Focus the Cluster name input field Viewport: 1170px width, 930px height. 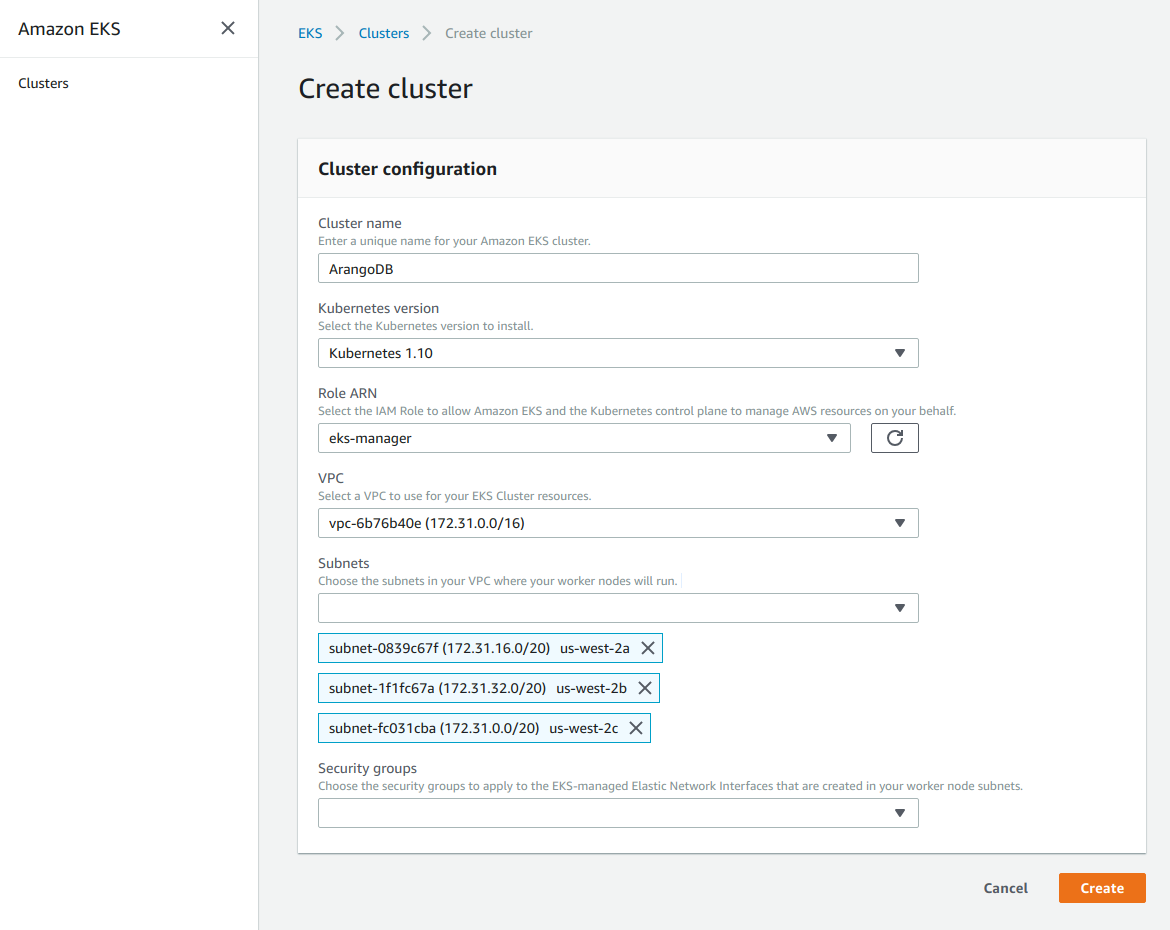617,268
